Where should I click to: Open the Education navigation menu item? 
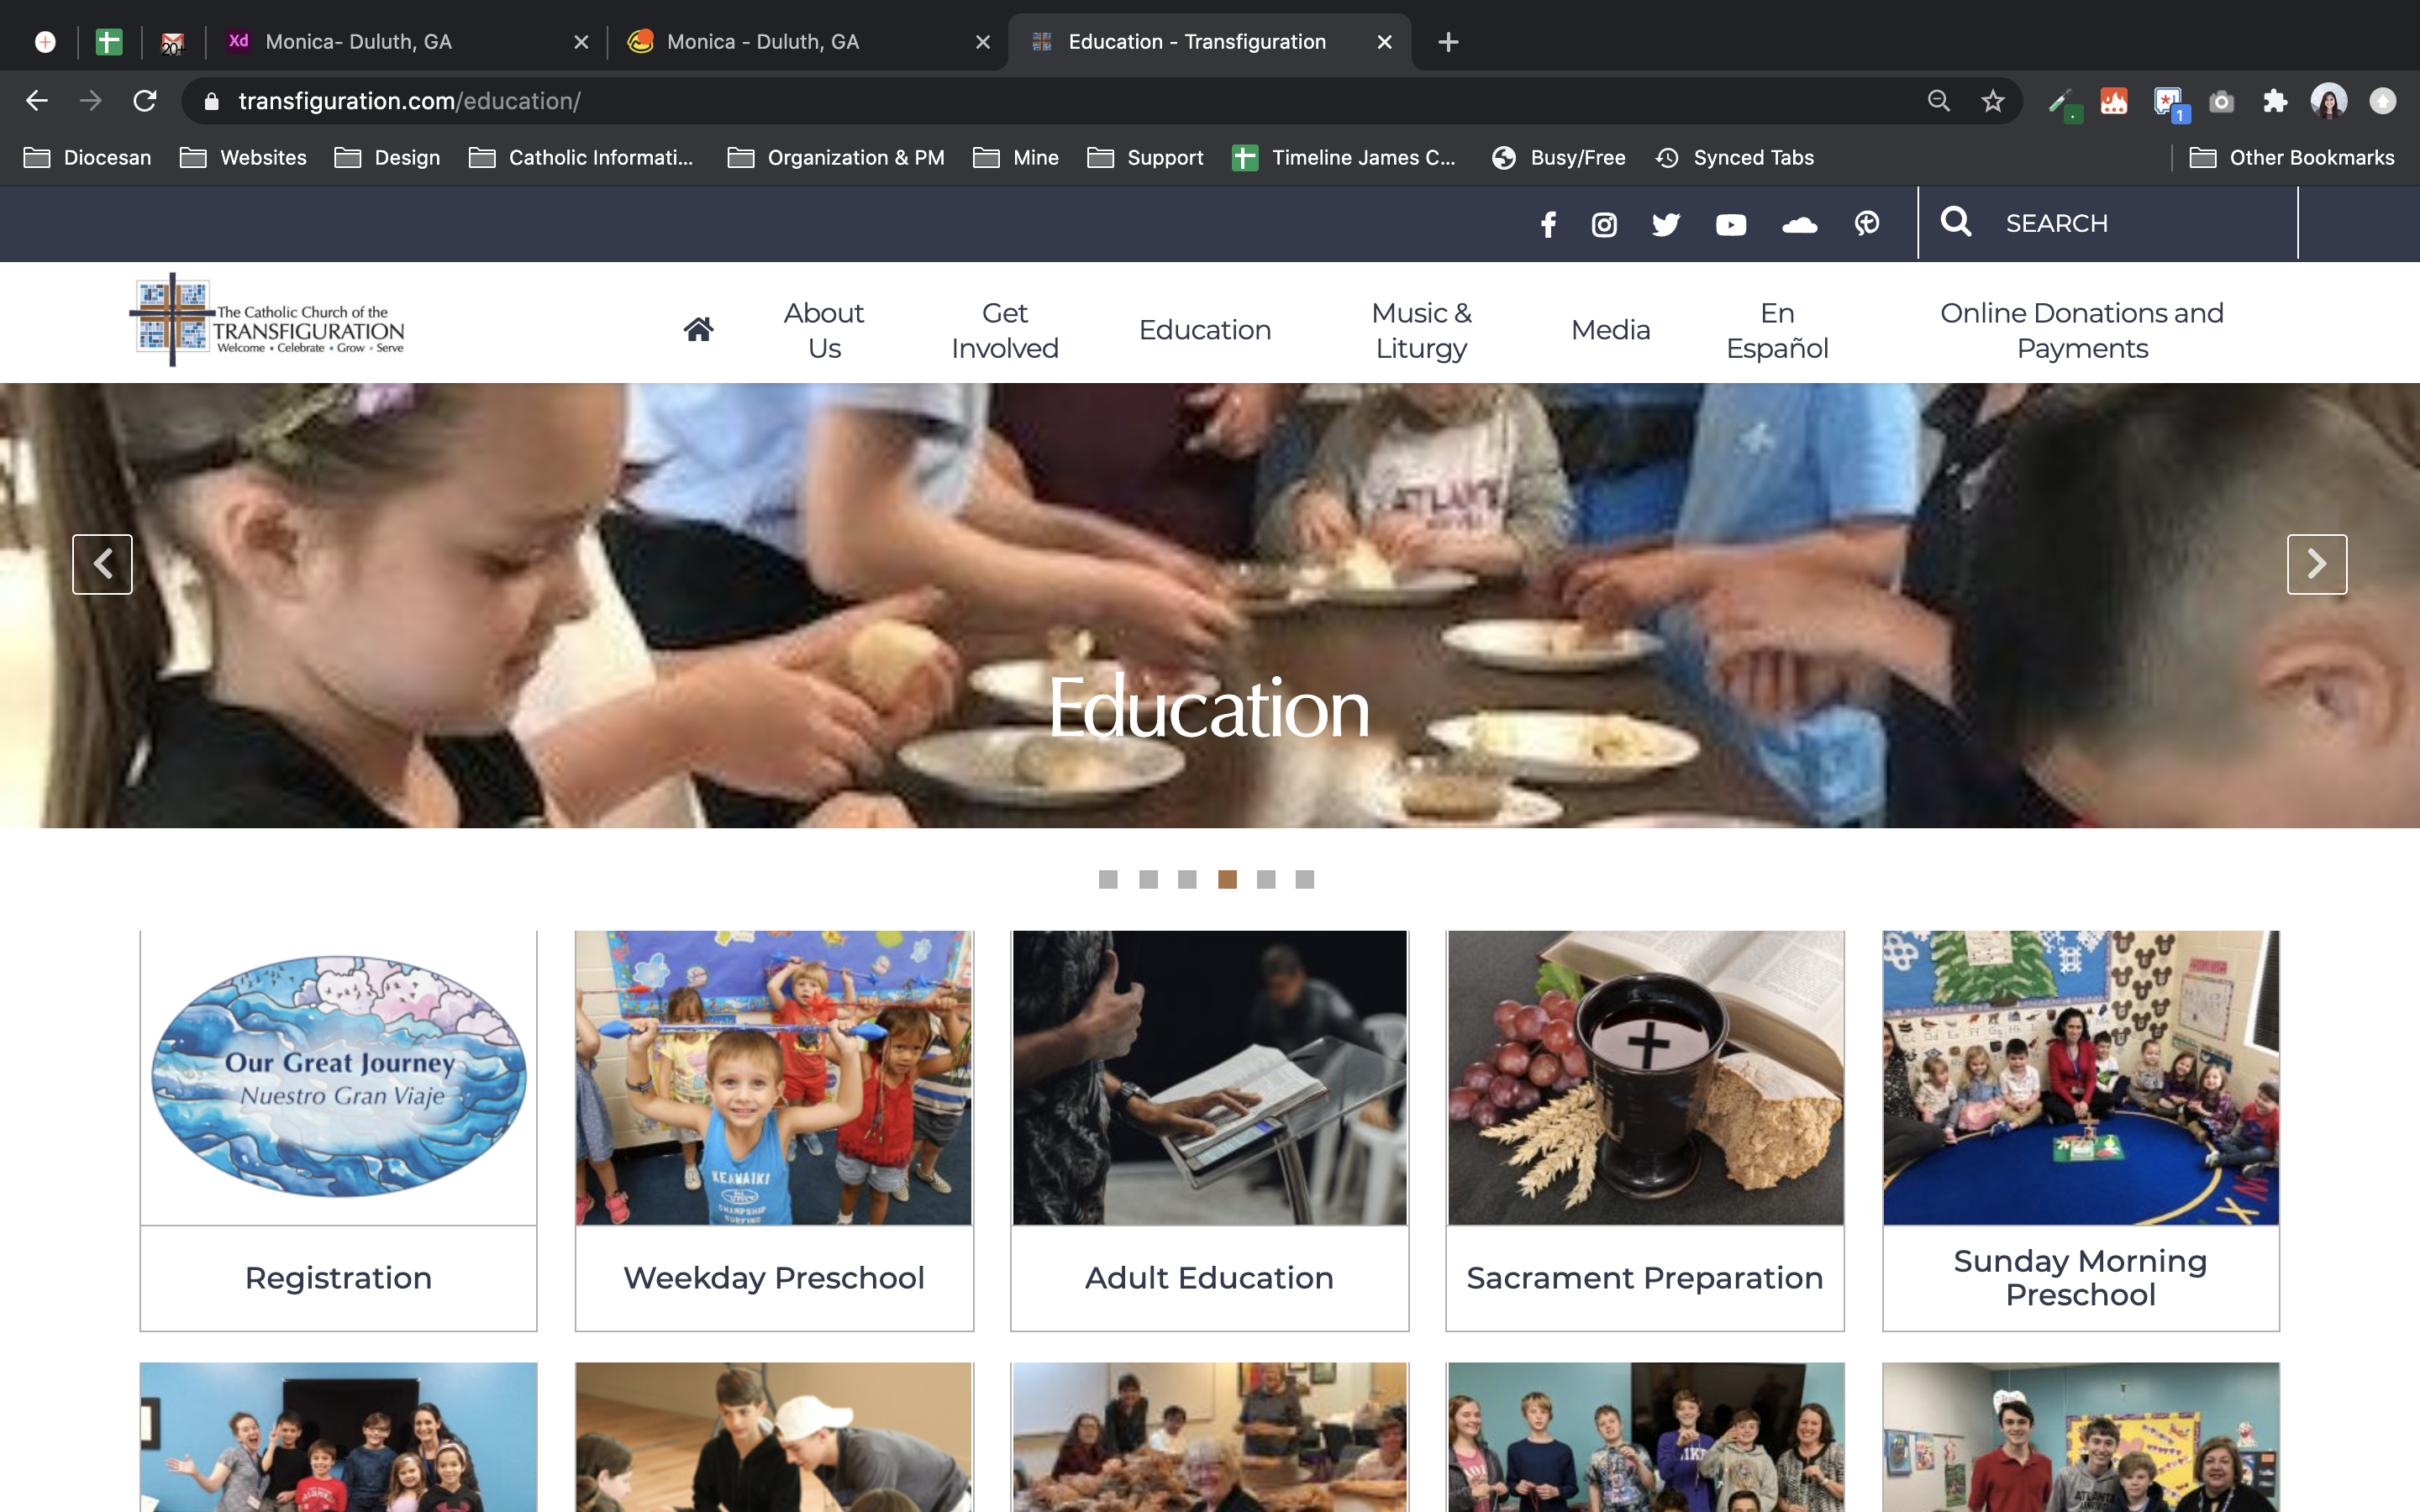pyautogui.click(x=1204, y=329)
